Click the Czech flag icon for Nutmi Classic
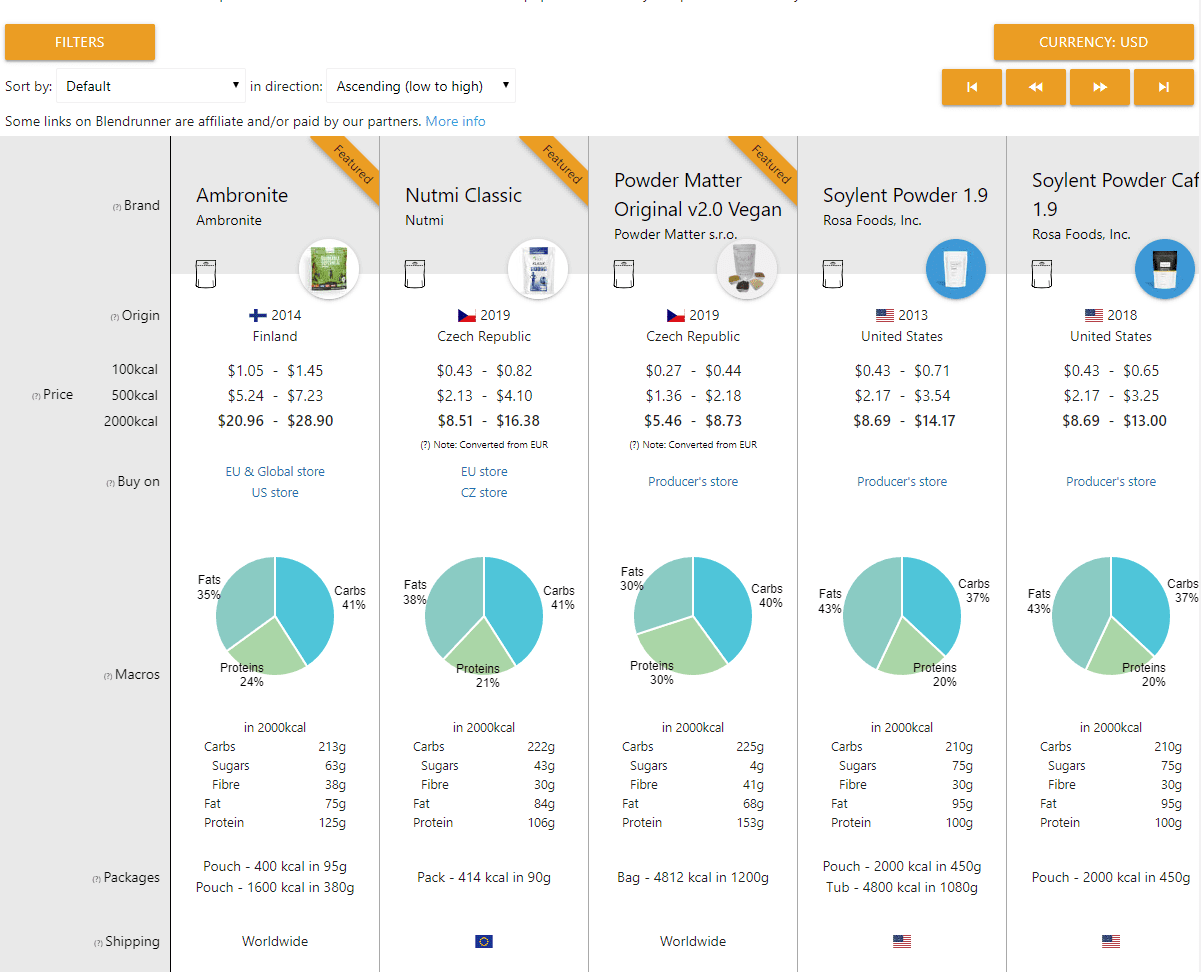 (467, 315)
